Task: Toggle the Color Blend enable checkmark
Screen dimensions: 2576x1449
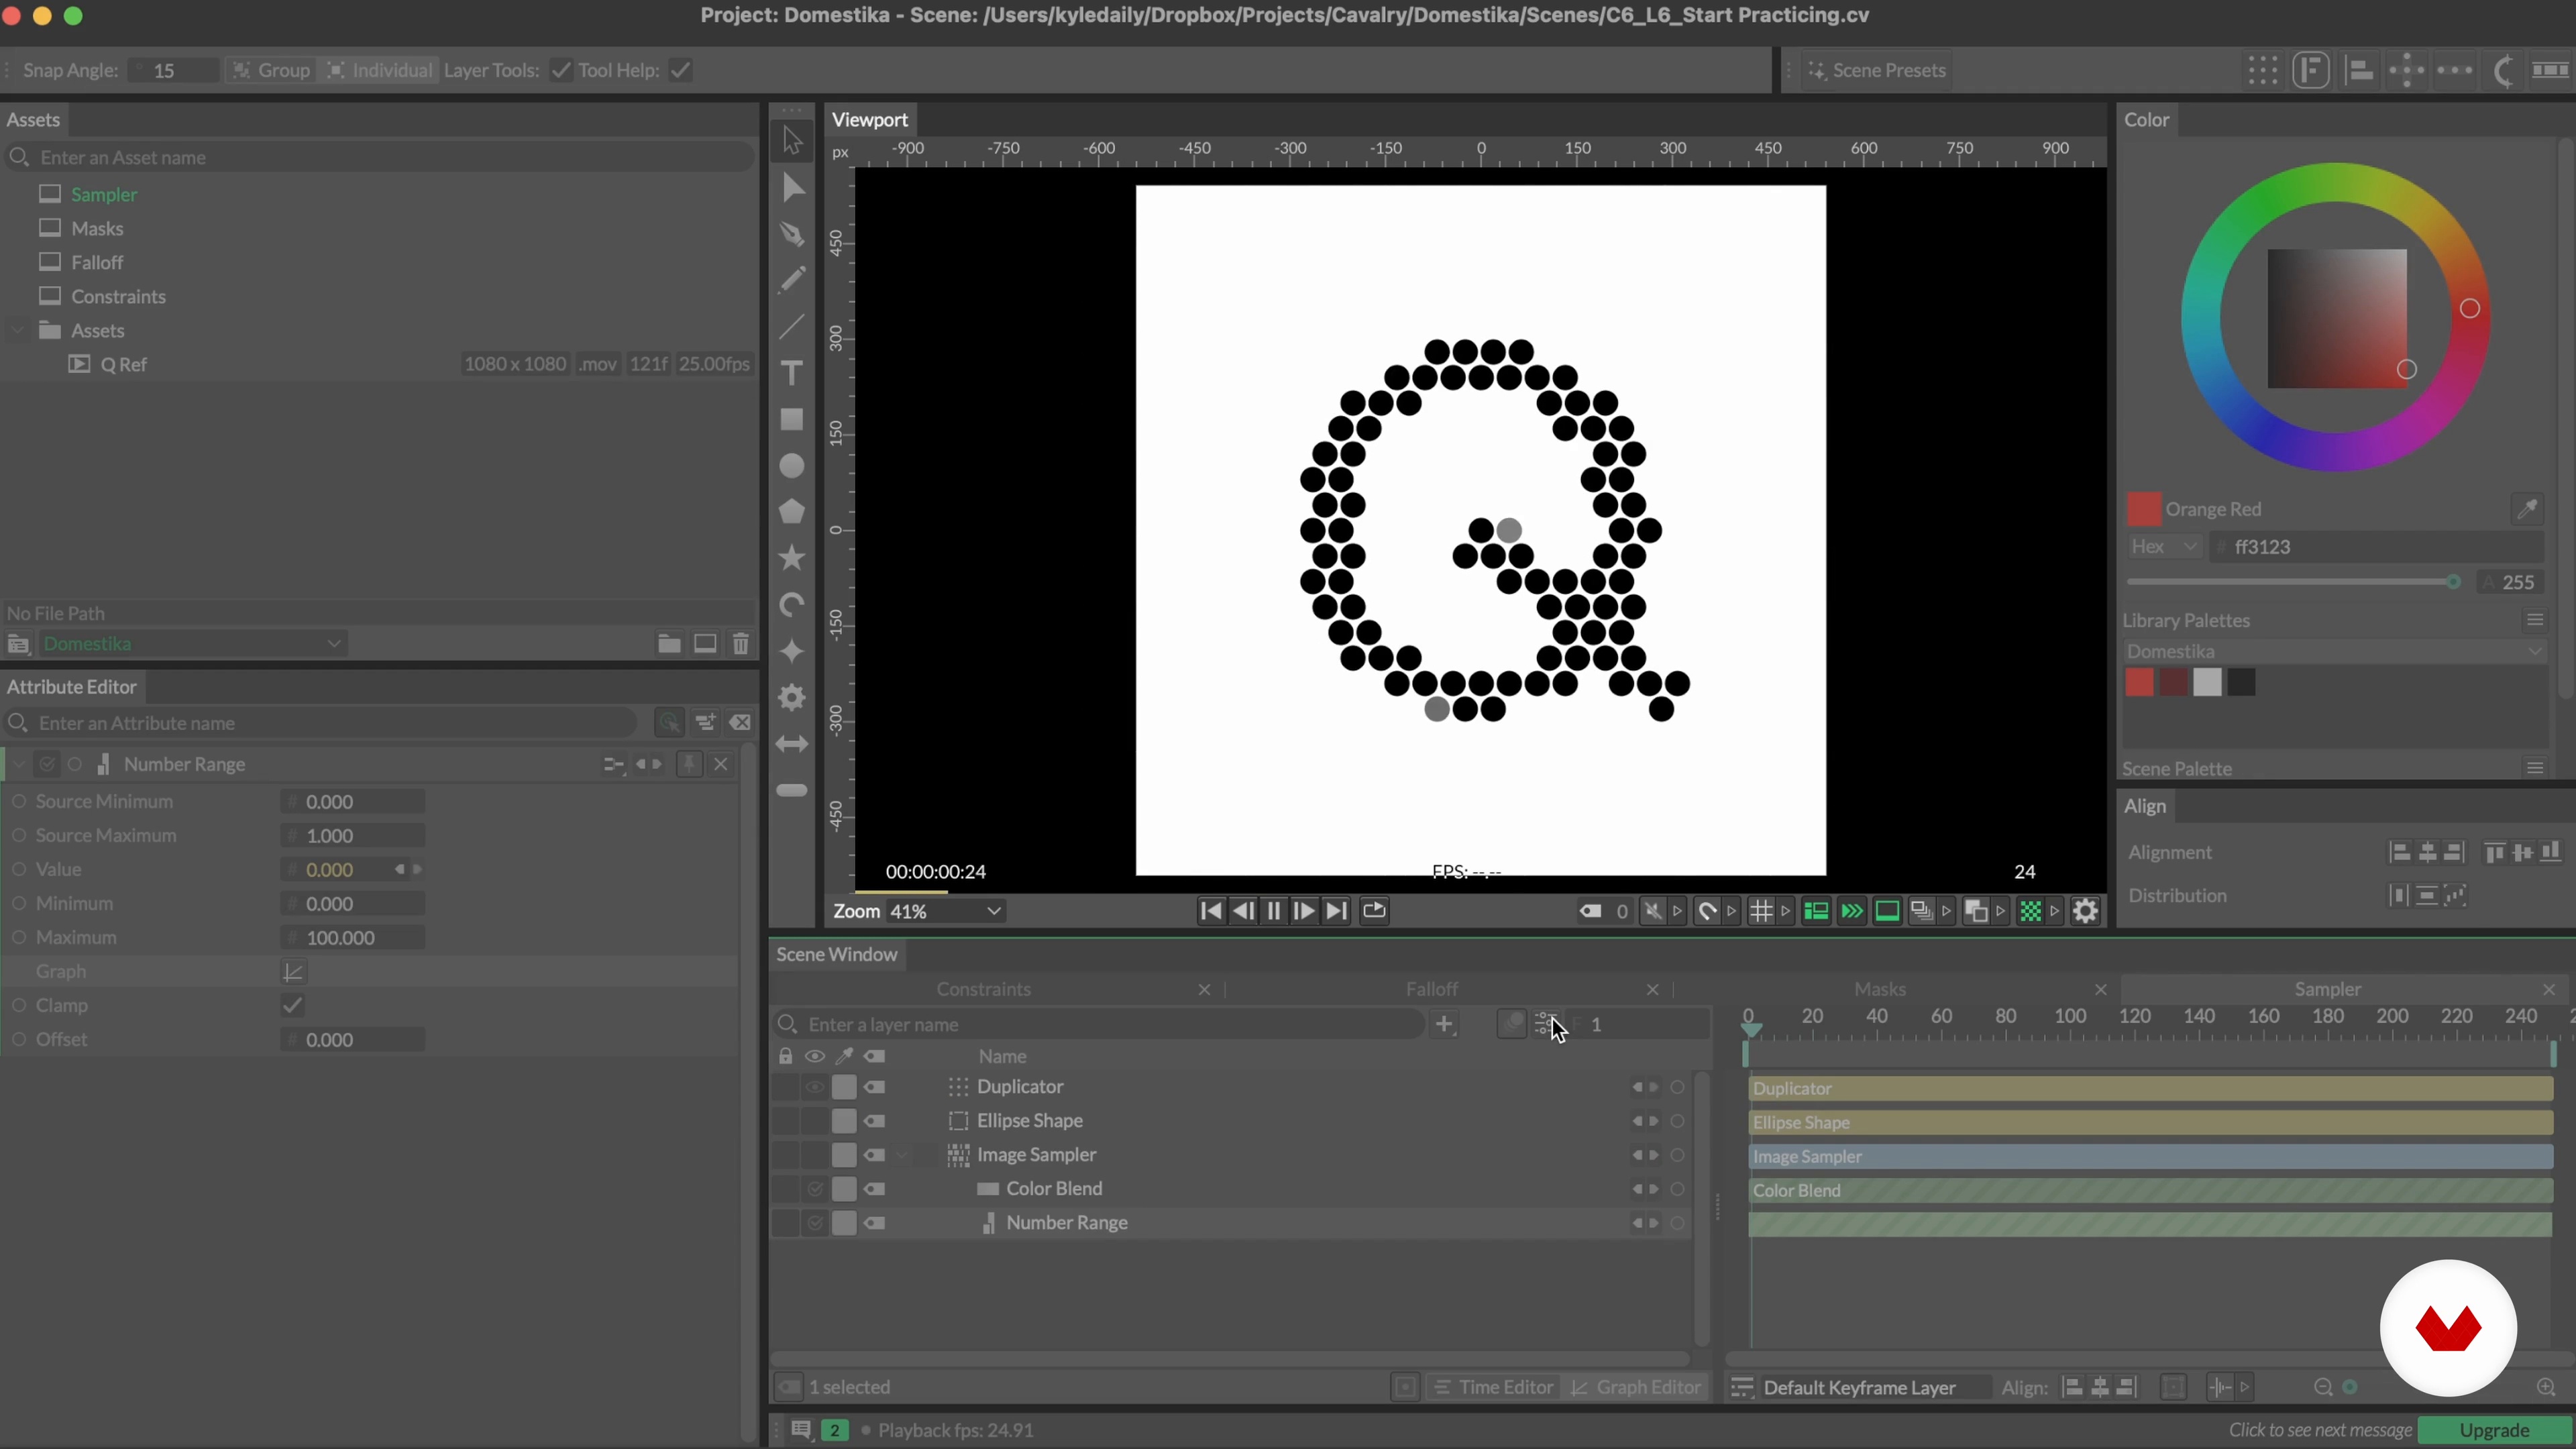Action: [815, 1189]
